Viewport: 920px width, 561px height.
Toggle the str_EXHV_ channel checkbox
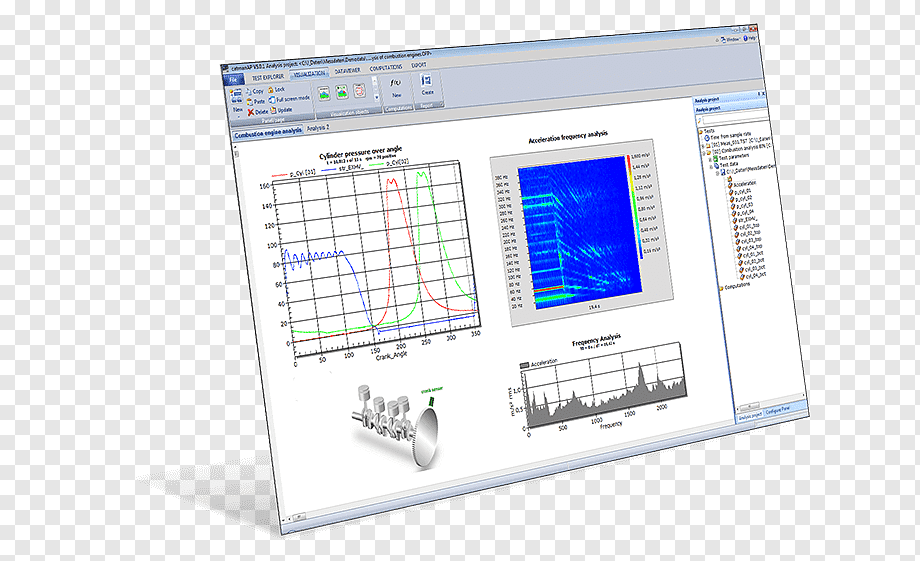coord(735,220)
